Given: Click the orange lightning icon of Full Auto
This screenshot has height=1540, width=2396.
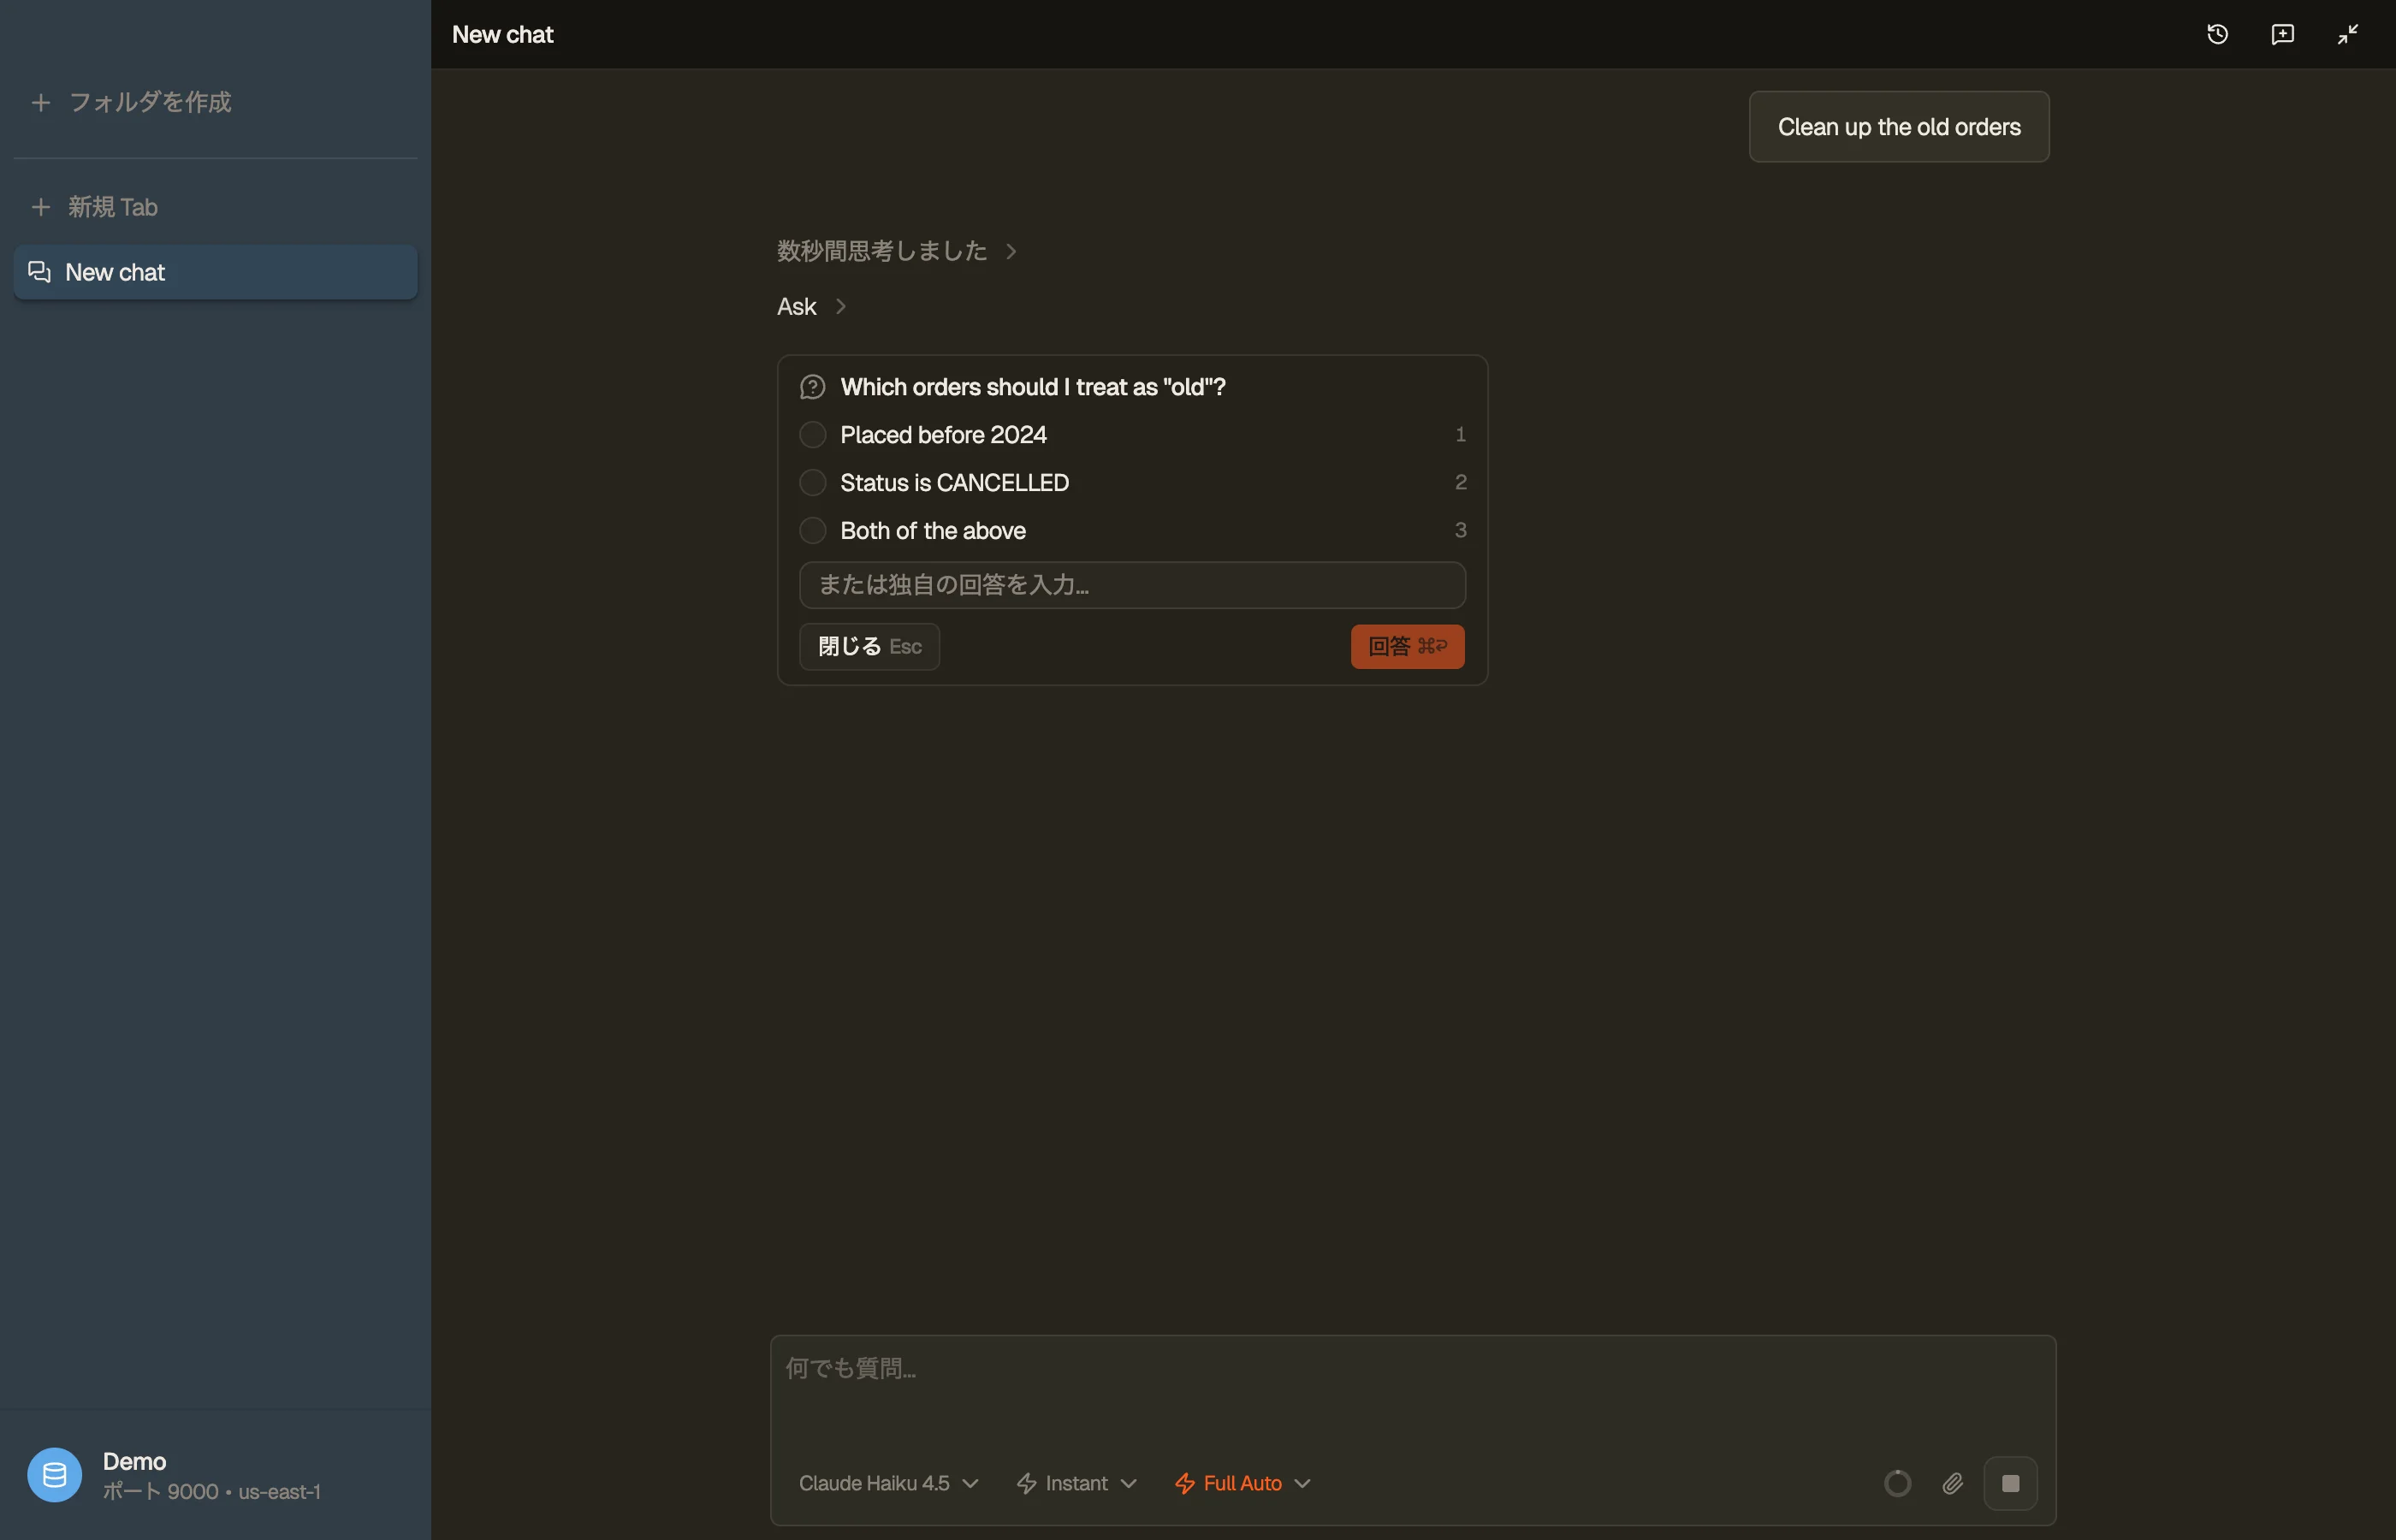Looking at the screenshot, I should (1185, 1483).
